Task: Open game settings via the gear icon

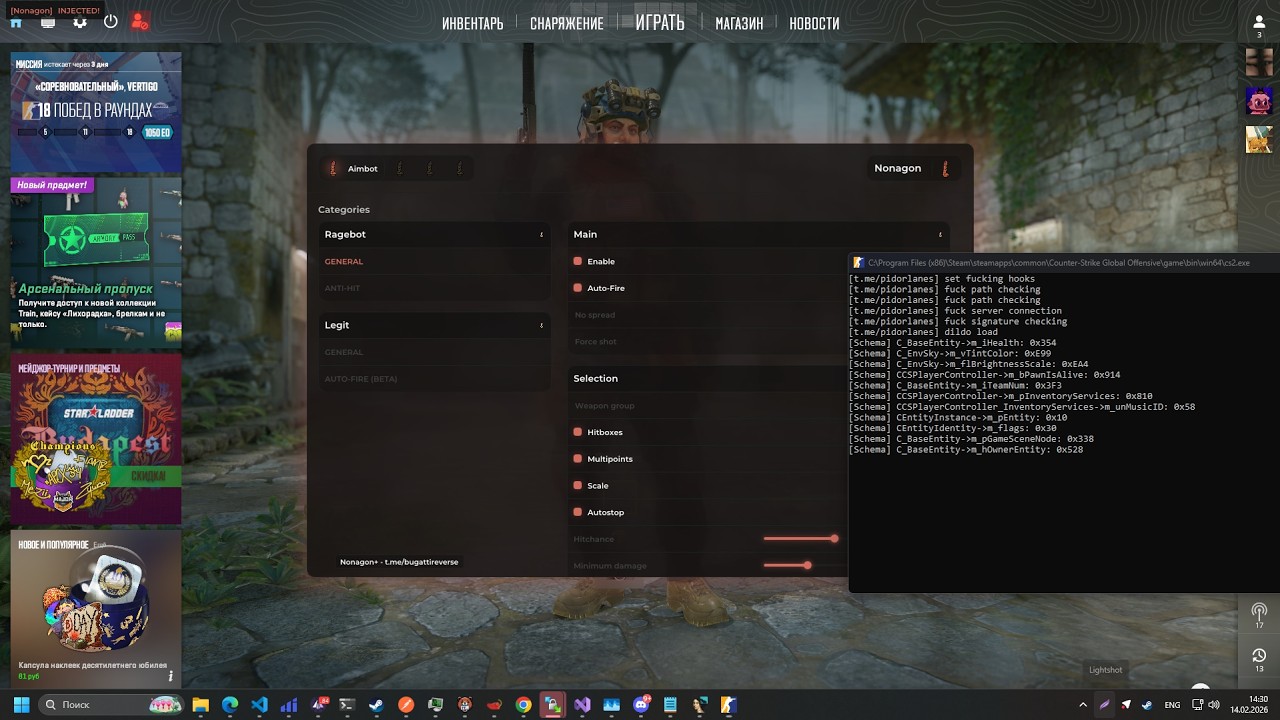Action: pyautogui.click(x=80, y=22)
